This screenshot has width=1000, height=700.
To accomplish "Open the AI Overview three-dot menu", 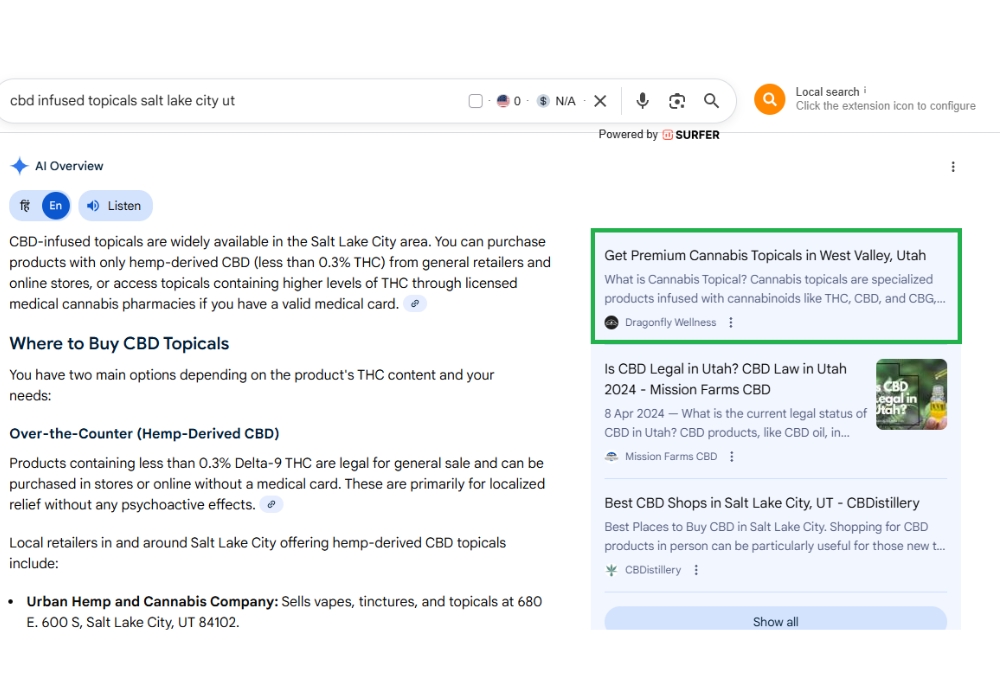I will [953, 166].
